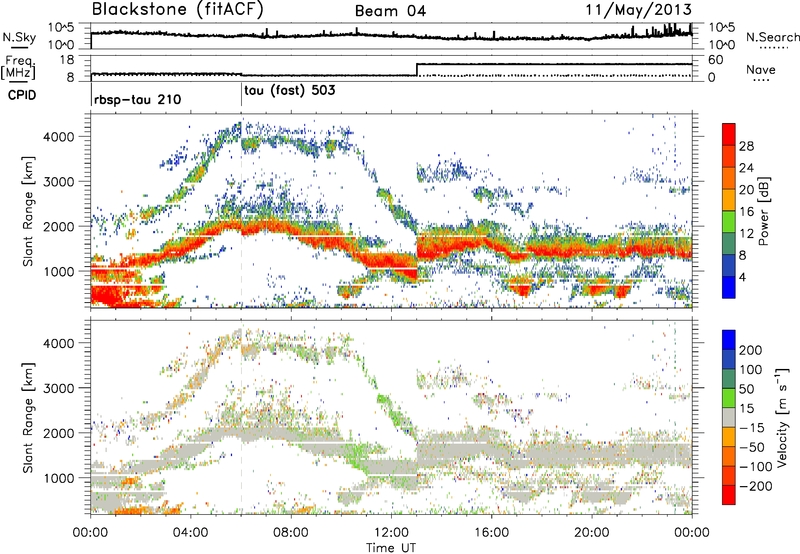Click the '18' tick on the frequency axis

point(67,60)
